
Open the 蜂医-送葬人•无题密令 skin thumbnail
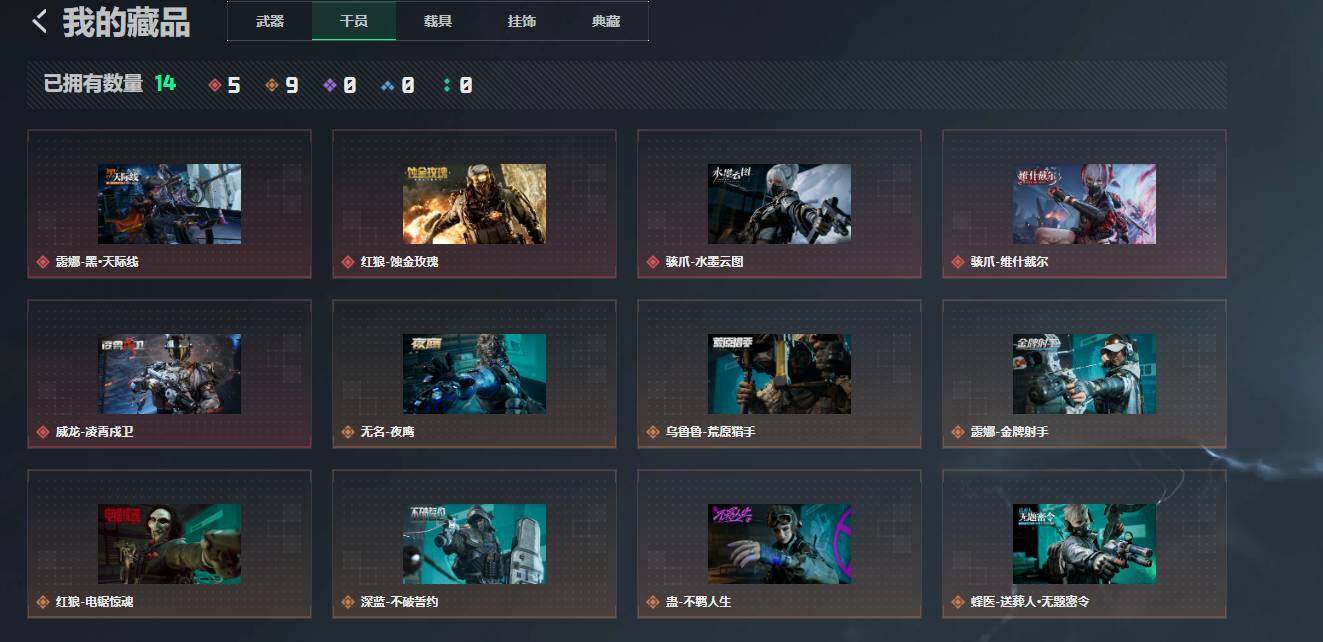tap(1084, 544)
